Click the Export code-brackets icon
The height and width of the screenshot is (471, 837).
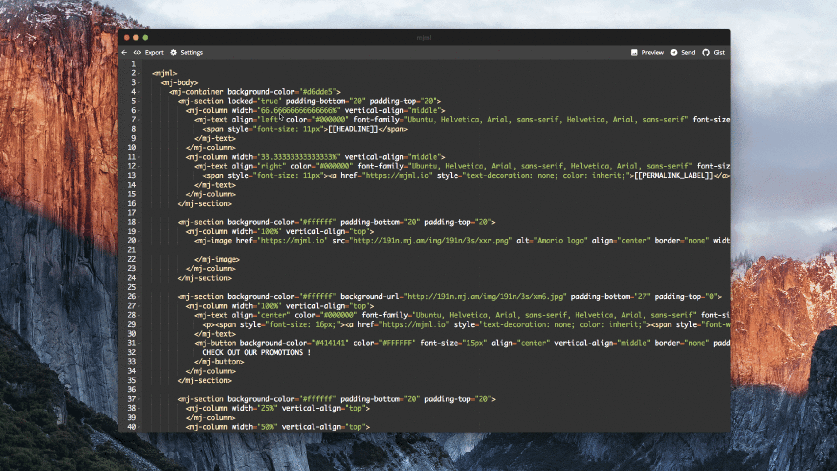point(137,52)
